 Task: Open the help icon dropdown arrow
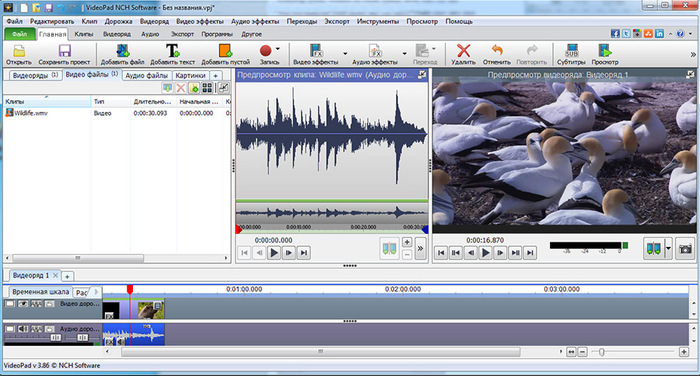[690, 34]
